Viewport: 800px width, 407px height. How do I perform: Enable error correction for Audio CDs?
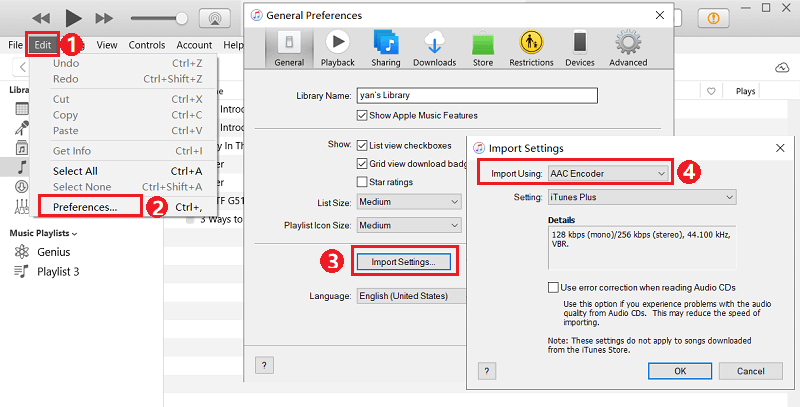click(x=554, y=287)
